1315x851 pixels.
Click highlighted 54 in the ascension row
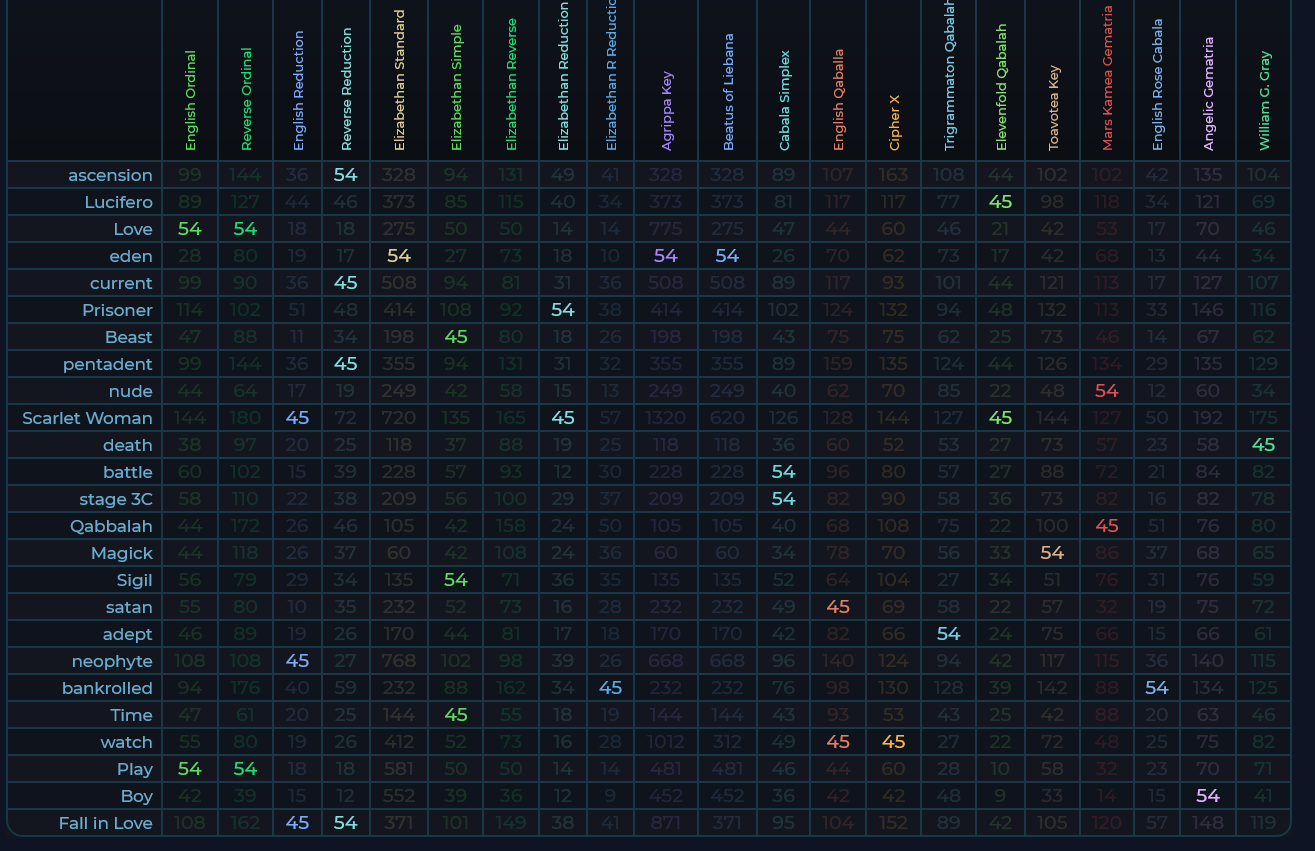(345, 175)
